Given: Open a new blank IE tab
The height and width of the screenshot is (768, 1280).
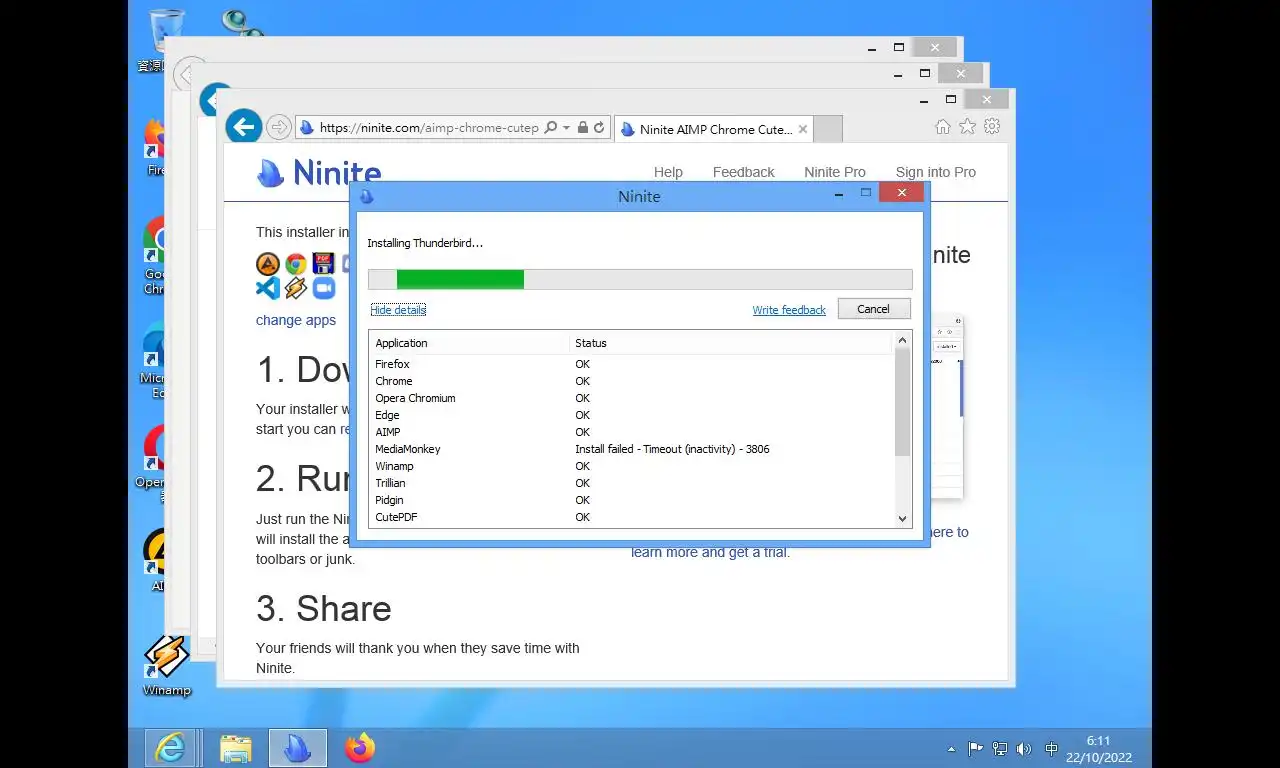Looking at the screenshot, I should 828,129.
